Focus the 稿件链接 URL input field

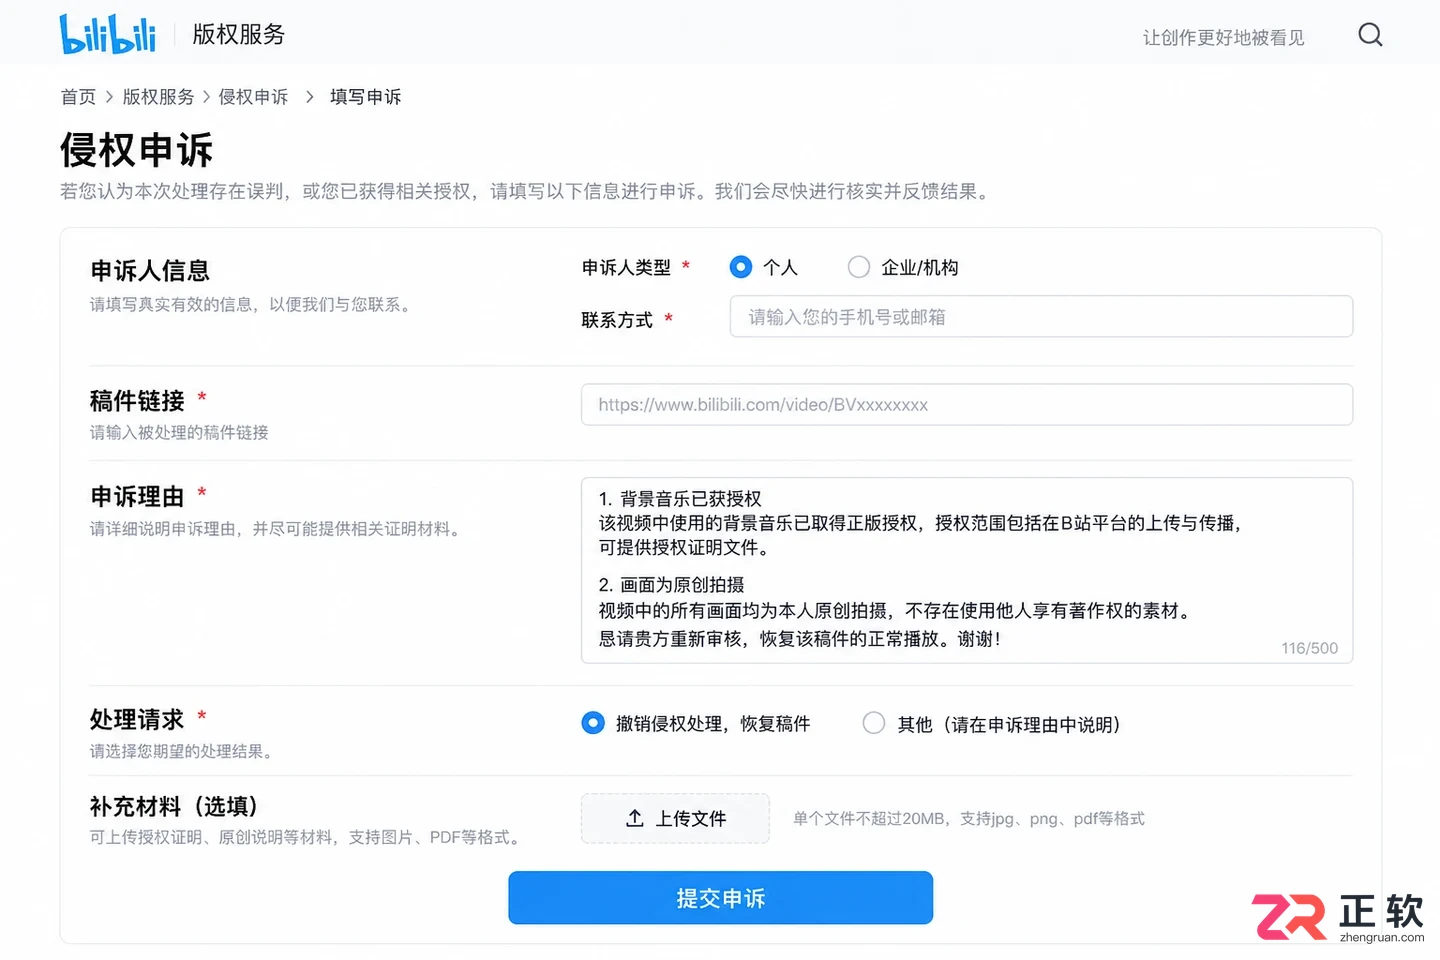click(x=967, y=404)
